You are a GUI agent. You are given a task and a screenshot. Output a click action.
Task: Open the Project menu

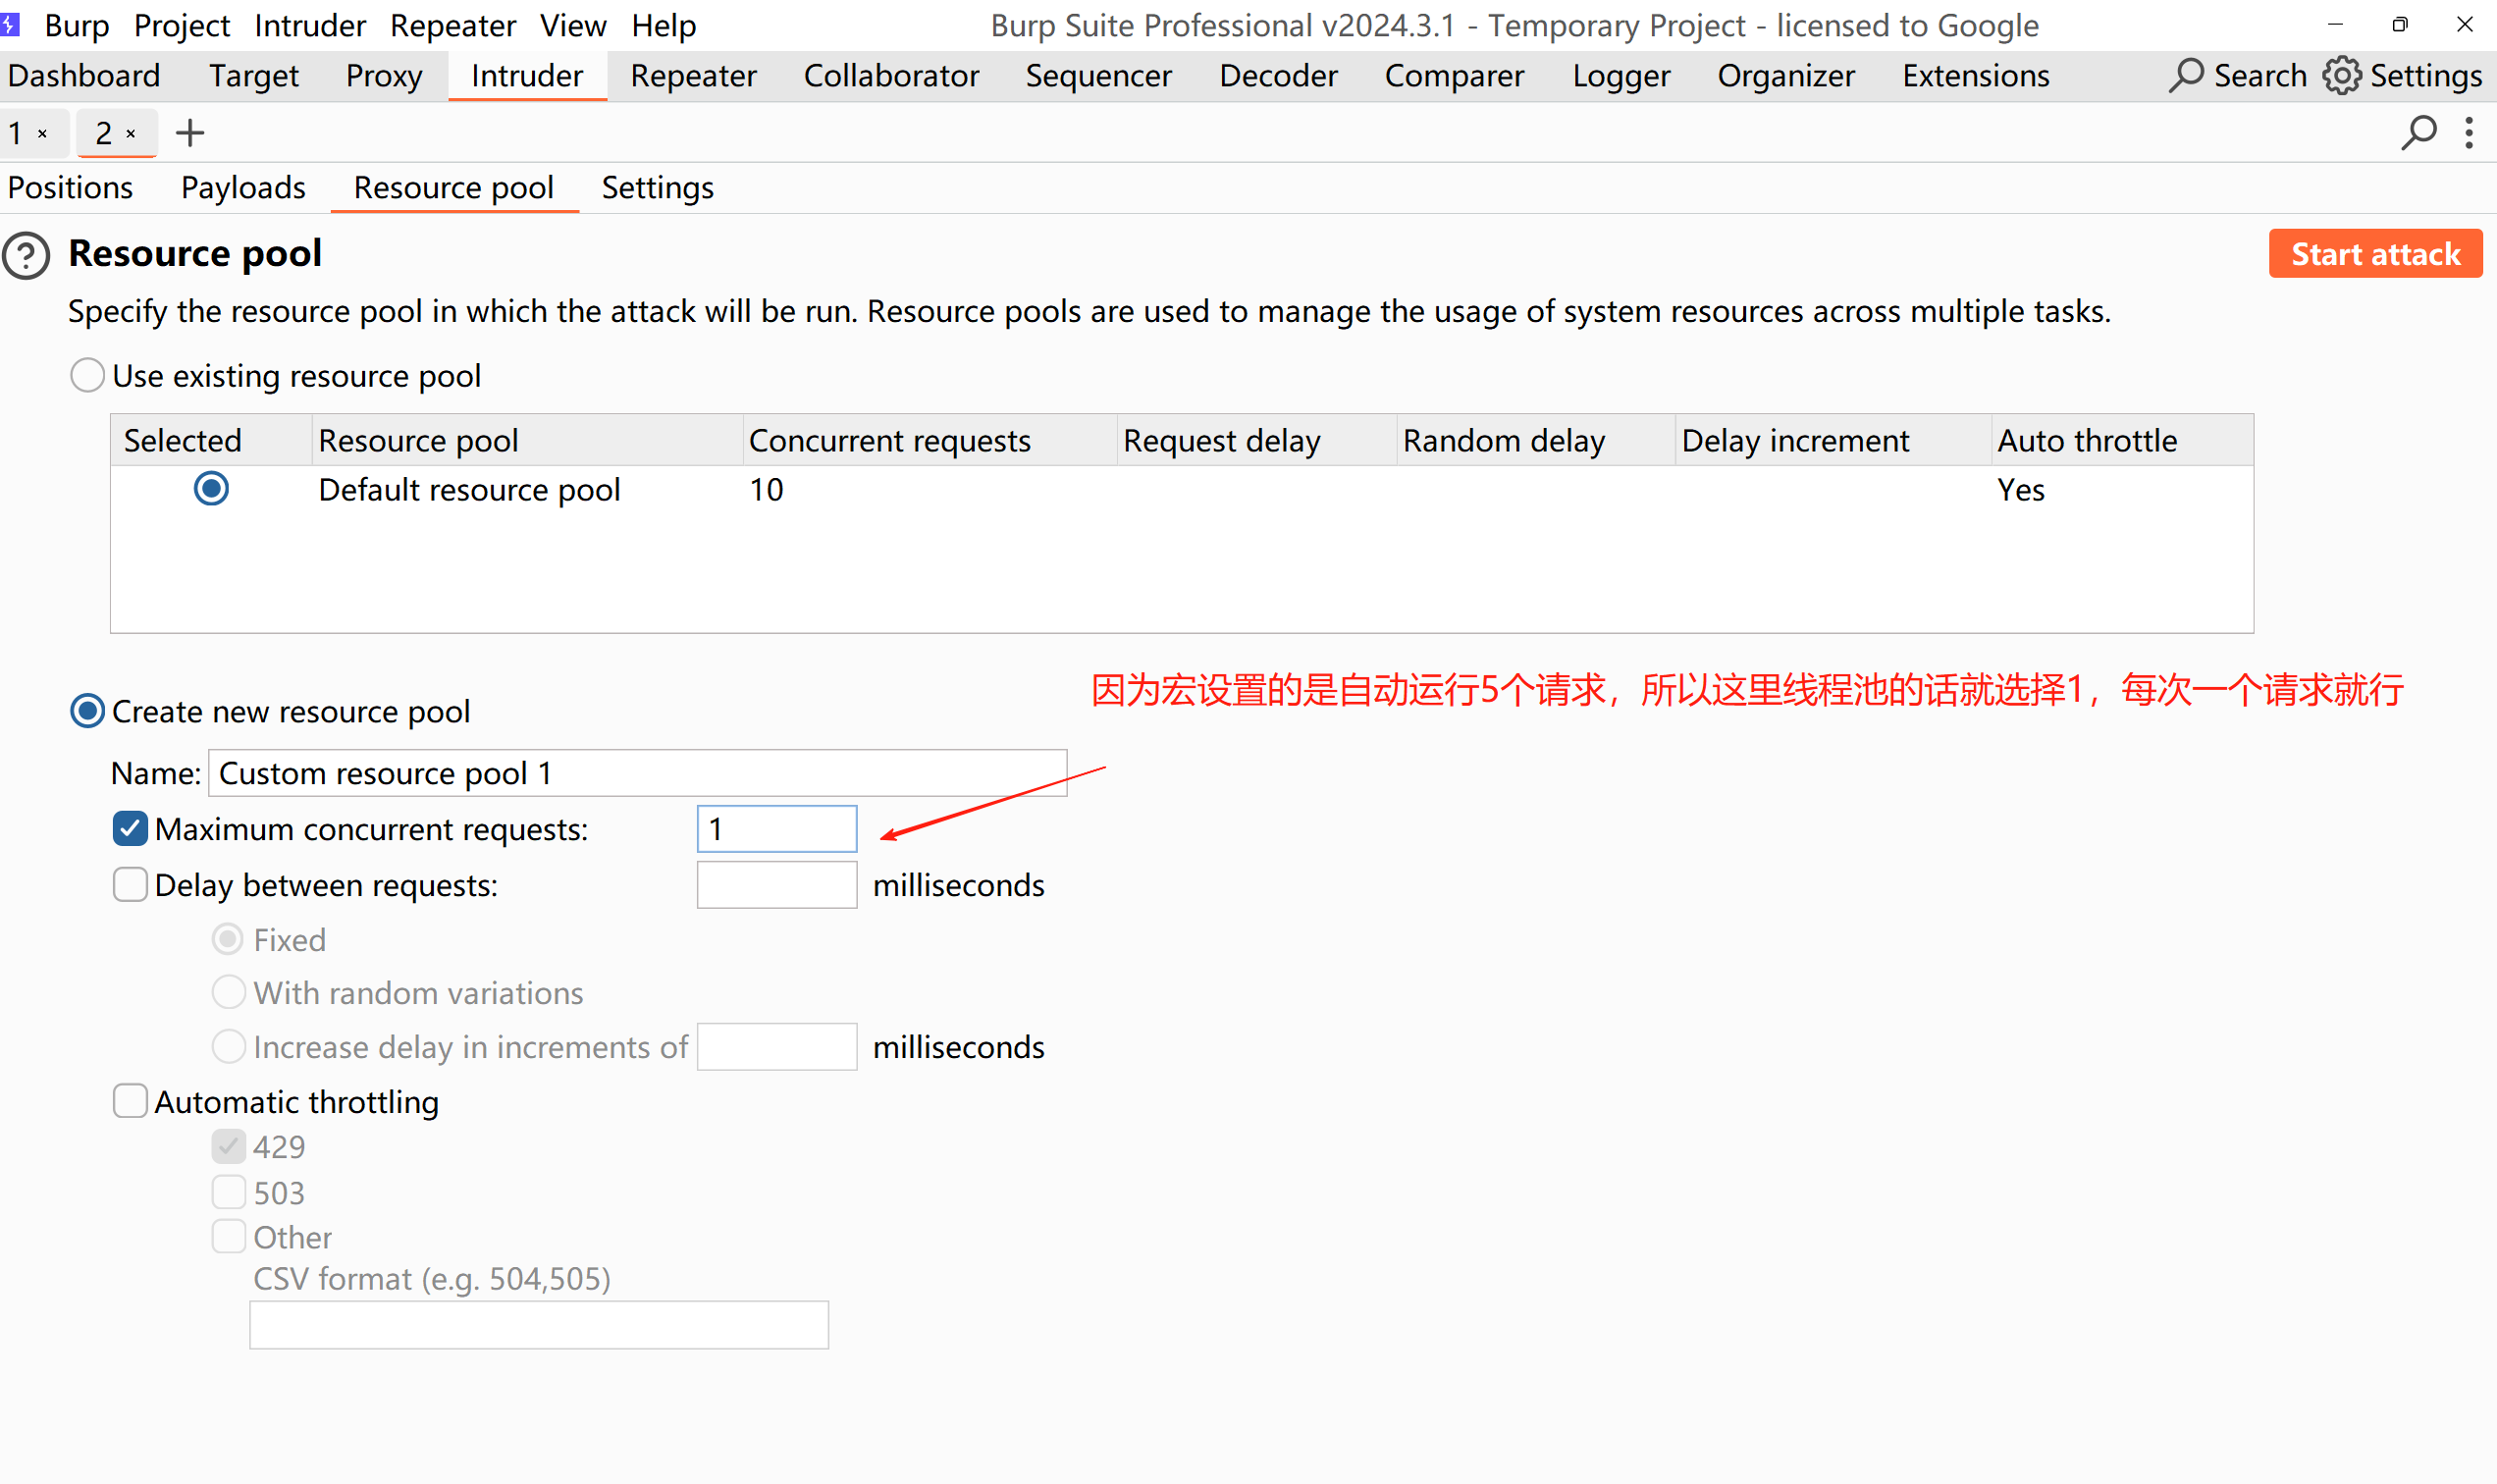pyautogui.click(x=181, y=25)
